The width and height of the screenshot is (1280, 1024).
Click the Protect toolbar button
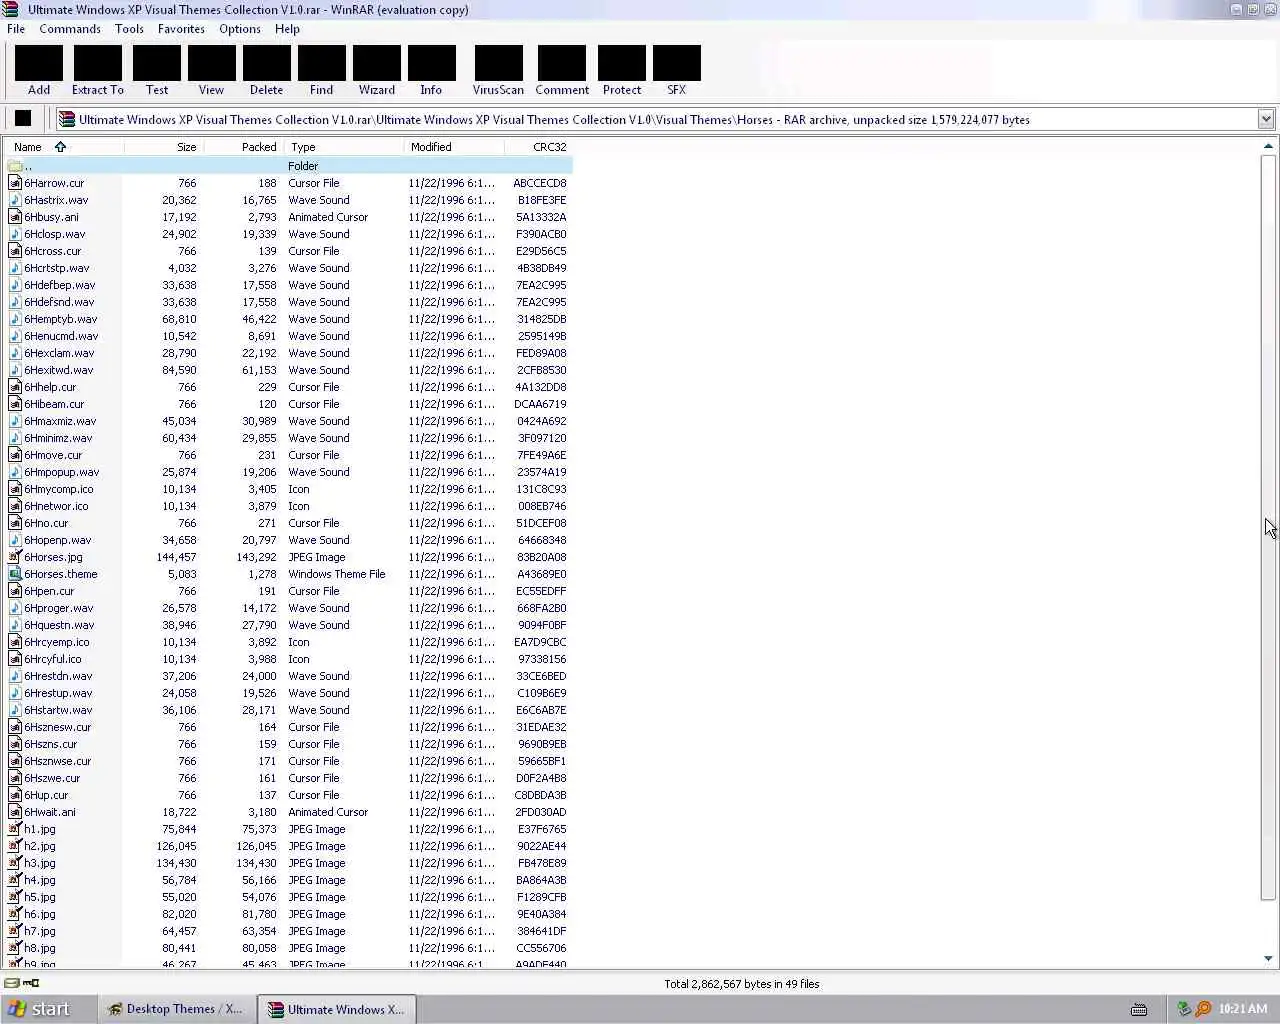[x=622, y=70]
